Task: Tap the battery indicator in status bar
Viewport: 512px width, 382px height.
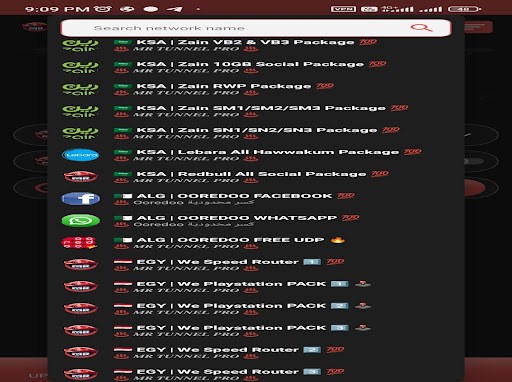Action: click(464, 9)
